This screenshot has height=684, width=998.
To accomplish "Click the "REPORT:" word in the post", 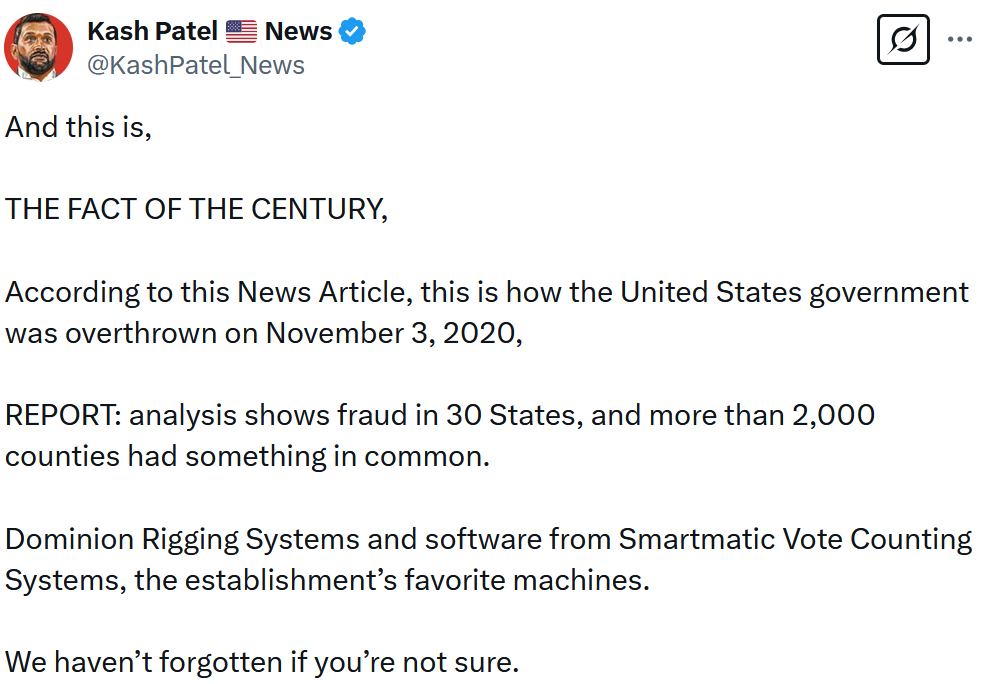I will click(x=63, y=415).
